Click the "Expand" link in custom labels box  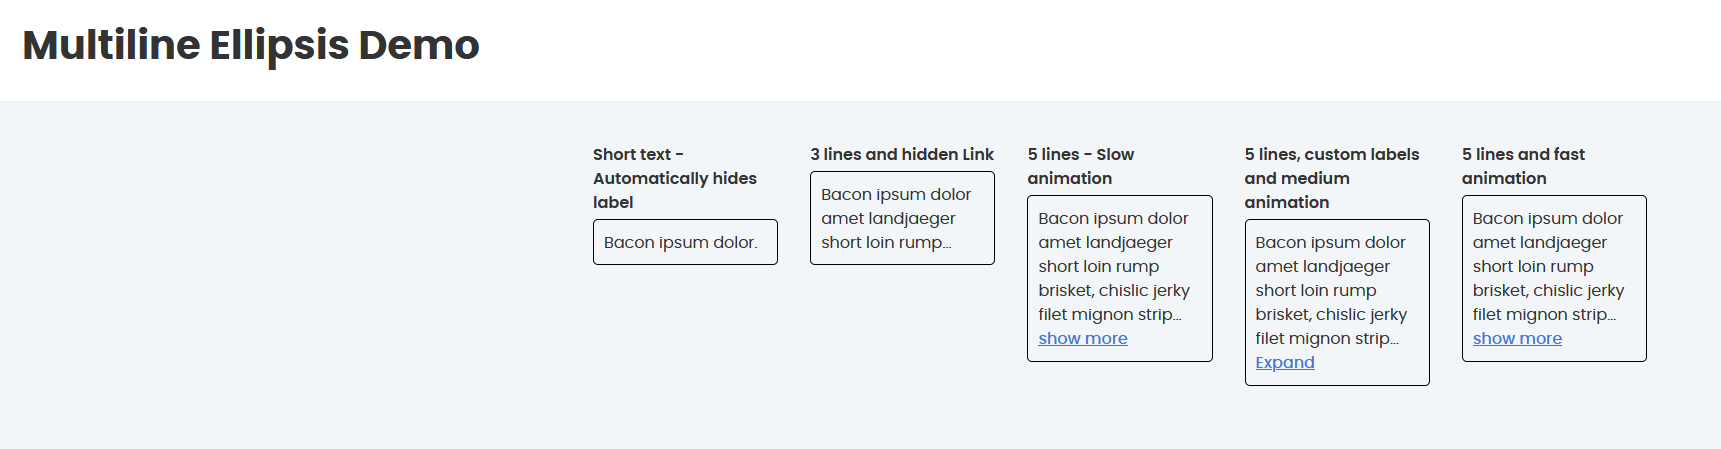[1284, 363]
